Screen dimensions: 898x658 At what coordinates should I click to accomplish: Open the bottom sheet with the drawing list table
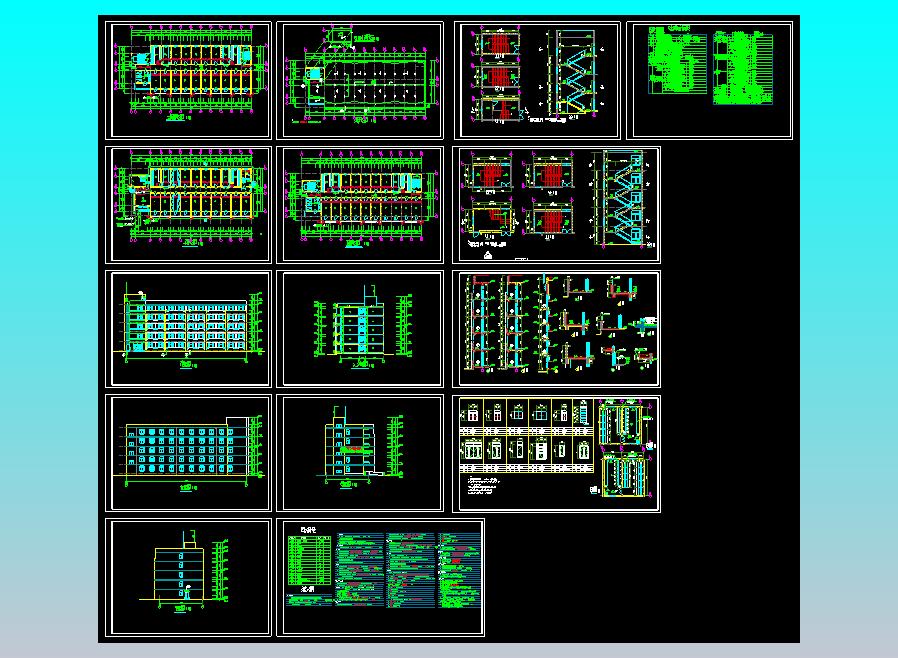(x=380, y=577)
